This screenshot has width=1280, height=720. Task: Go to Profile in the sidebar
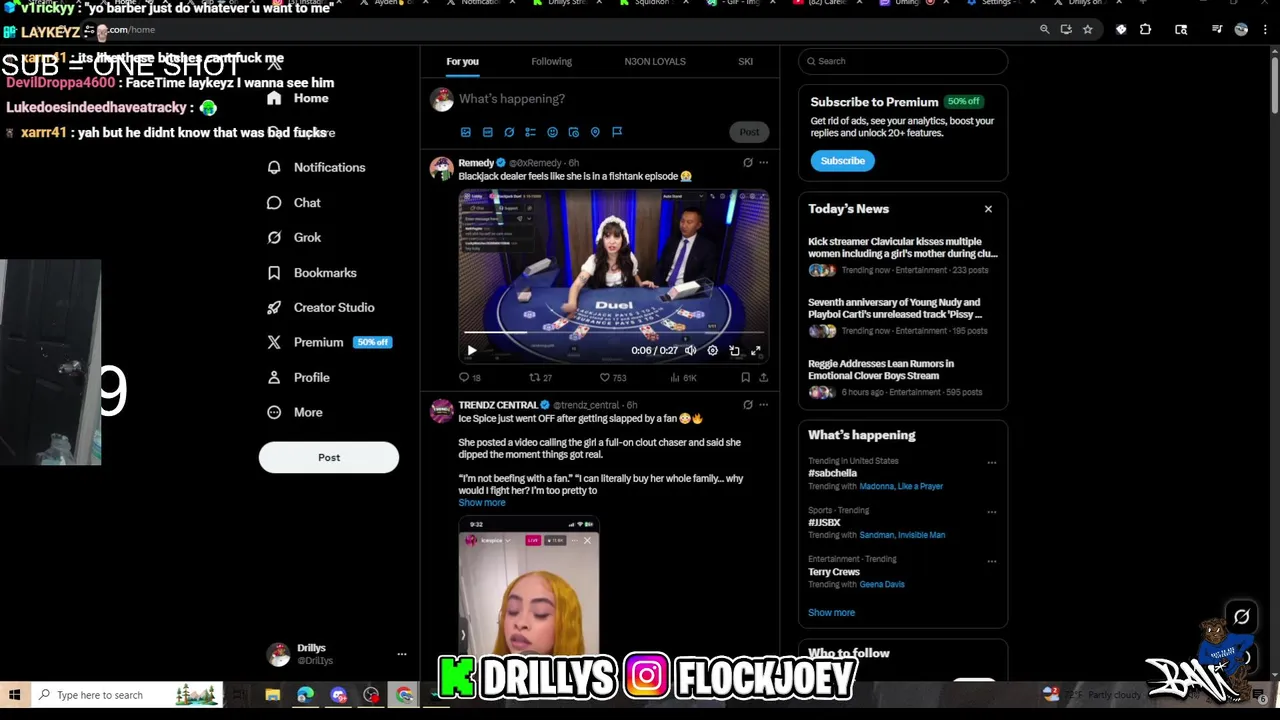(x=298, y=377)
